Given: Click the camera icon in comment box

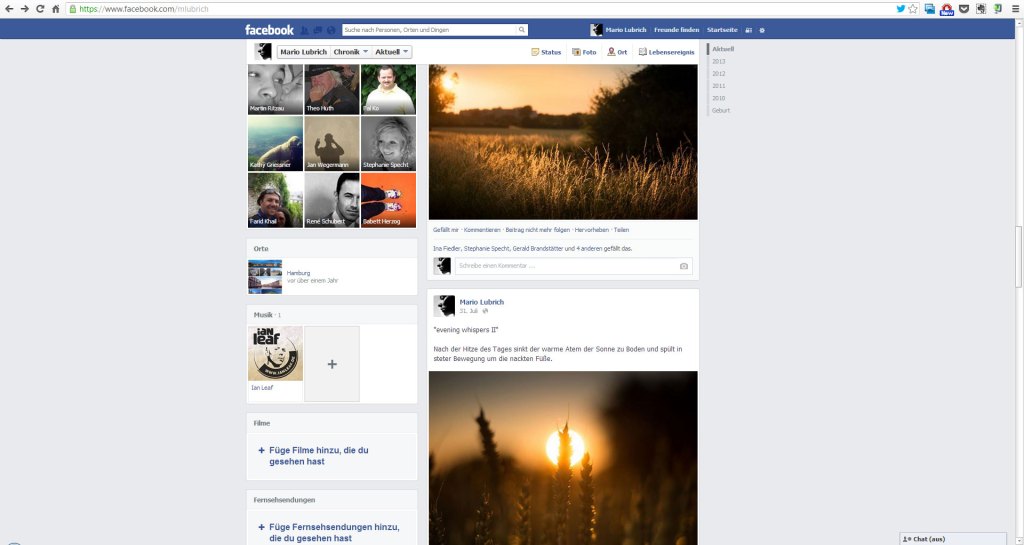Looking at the screenshot, I should [x=684, y=266].
